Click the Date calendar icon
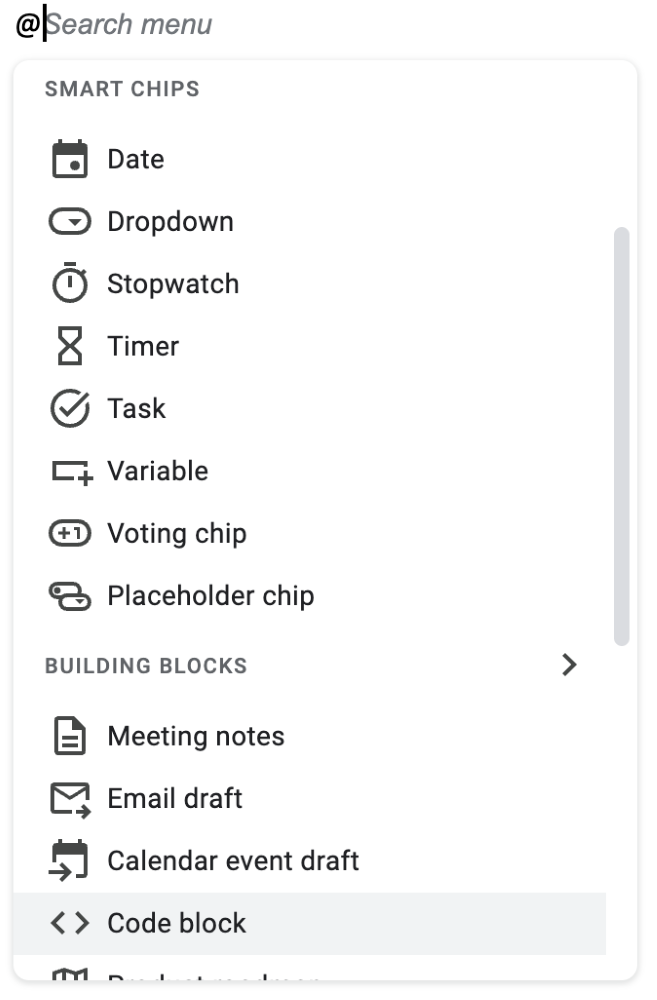This screenshot has height=1000, width=657. point(70,160)
